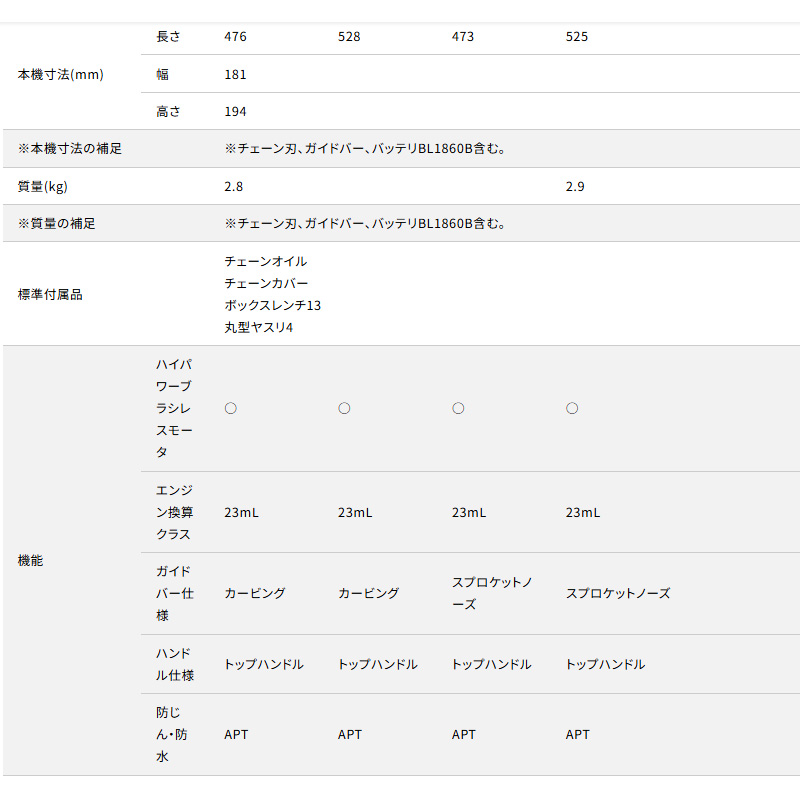Select the height value 194
800x800 pixels.
point(235,111)
